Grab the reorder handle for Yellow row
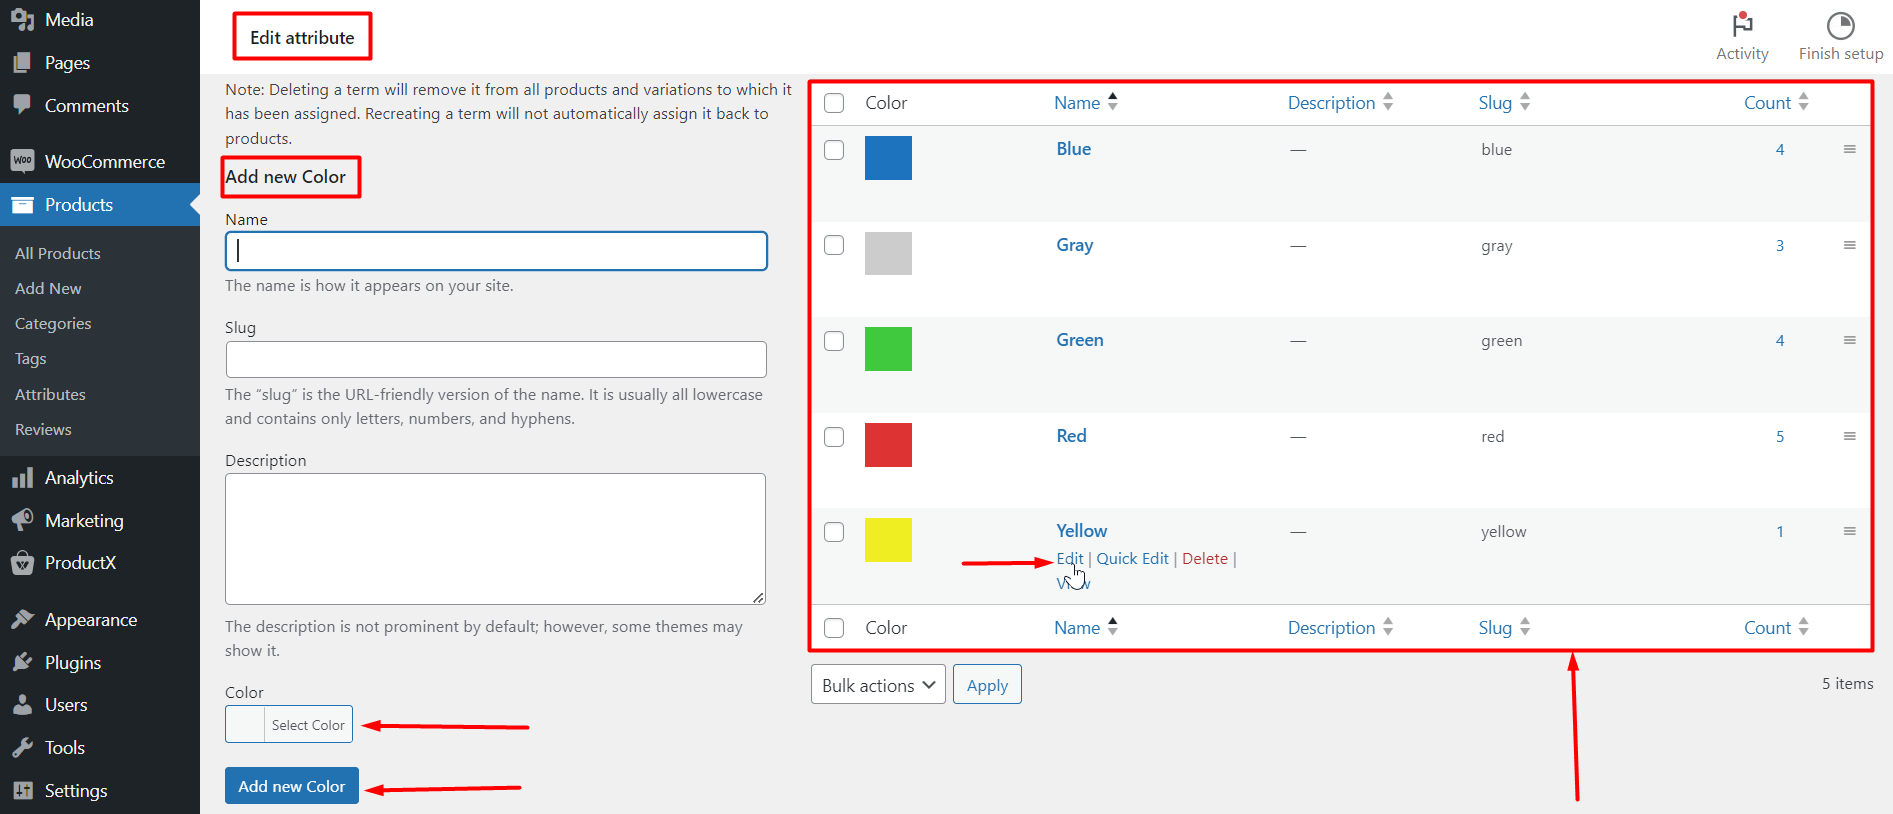The width and height of the screenshot is (1893, 814). click(1849, 531)
